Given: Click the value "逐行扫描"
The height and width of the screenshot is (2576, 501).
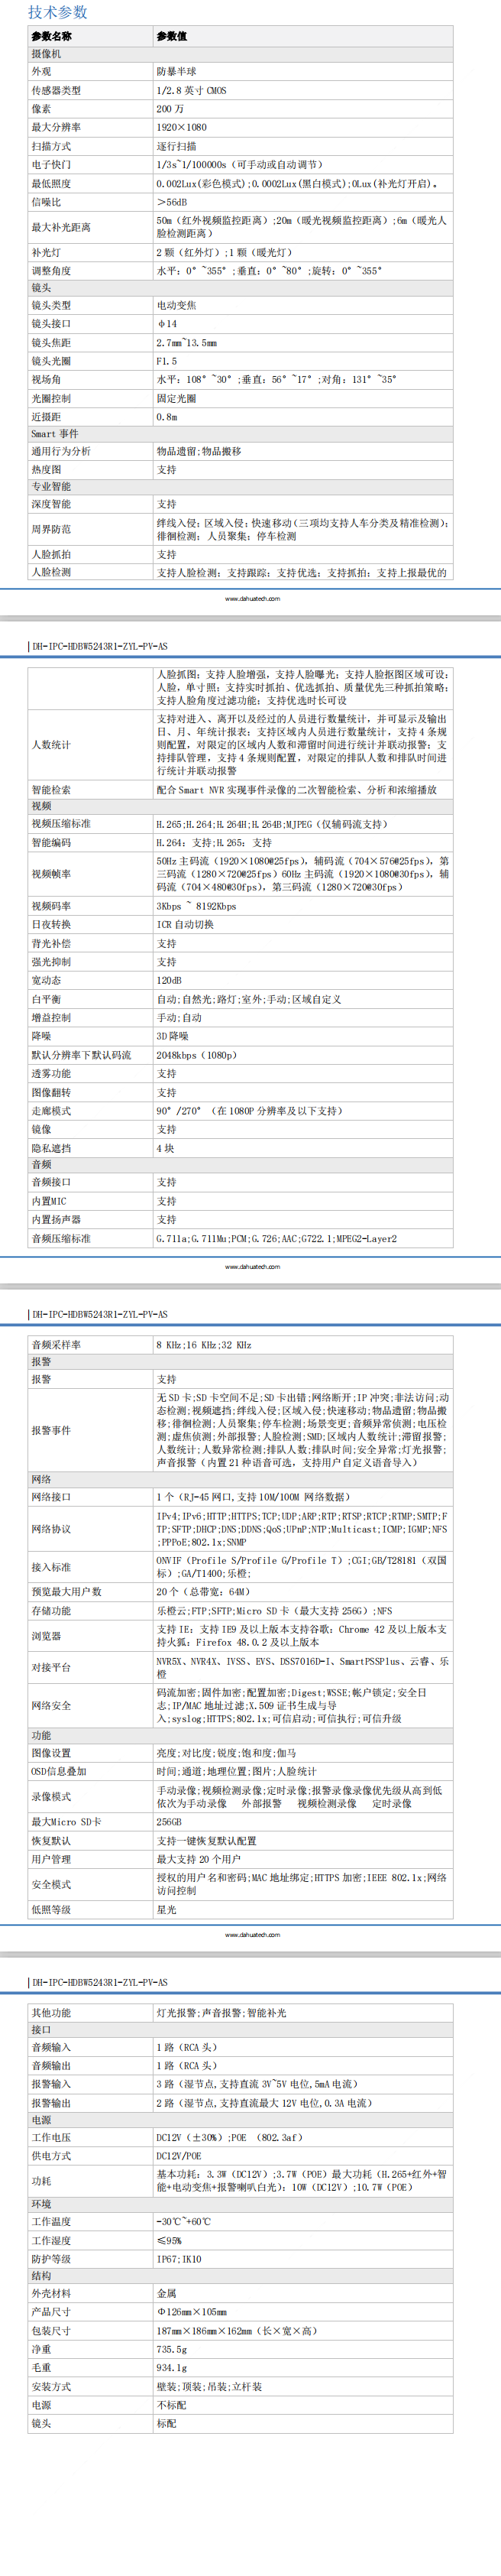Looking at the screenshot, I should tap(176, 146).
